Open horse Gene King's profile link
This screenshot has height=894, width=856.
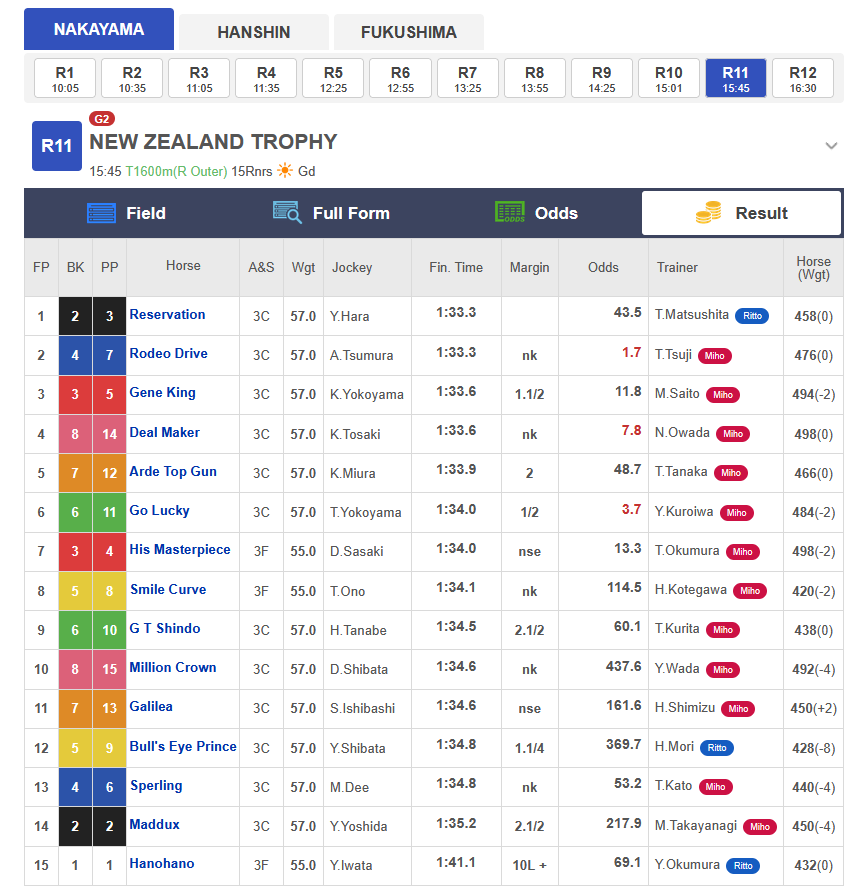tap(163, 393)
